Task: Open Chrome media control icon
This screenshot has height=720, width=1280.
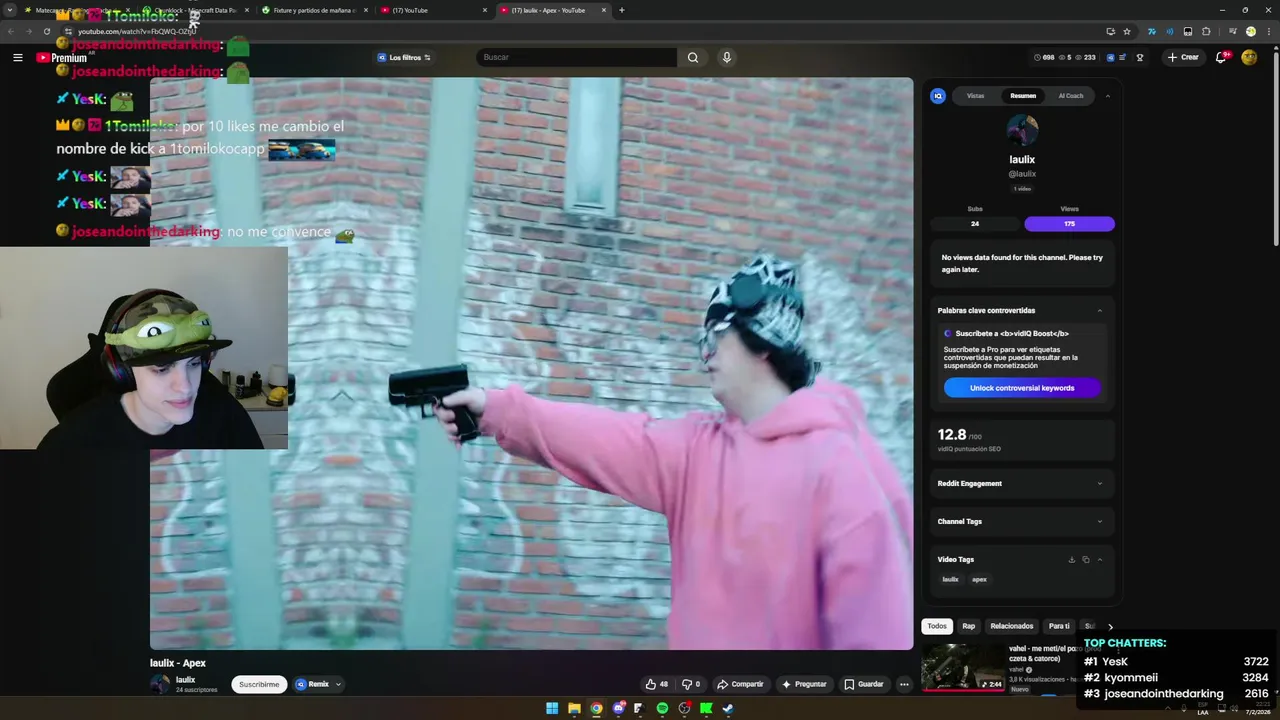Action: click(1233, 31)
